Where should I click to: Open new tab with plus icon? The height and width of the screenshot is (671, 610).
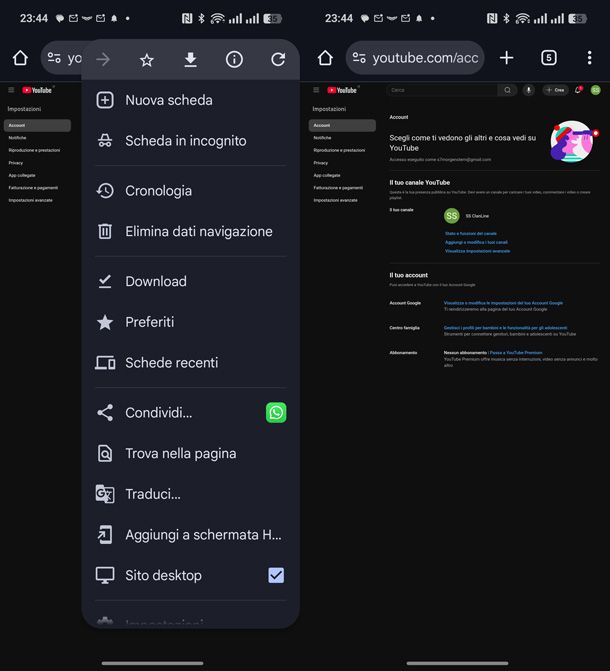(507, 58)
